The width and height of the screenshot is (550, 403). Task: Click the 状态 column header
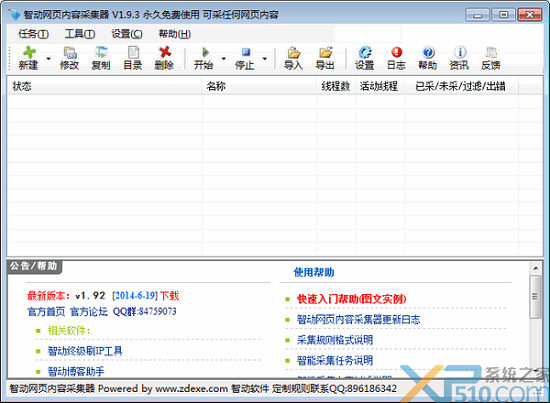coord(105,86)
